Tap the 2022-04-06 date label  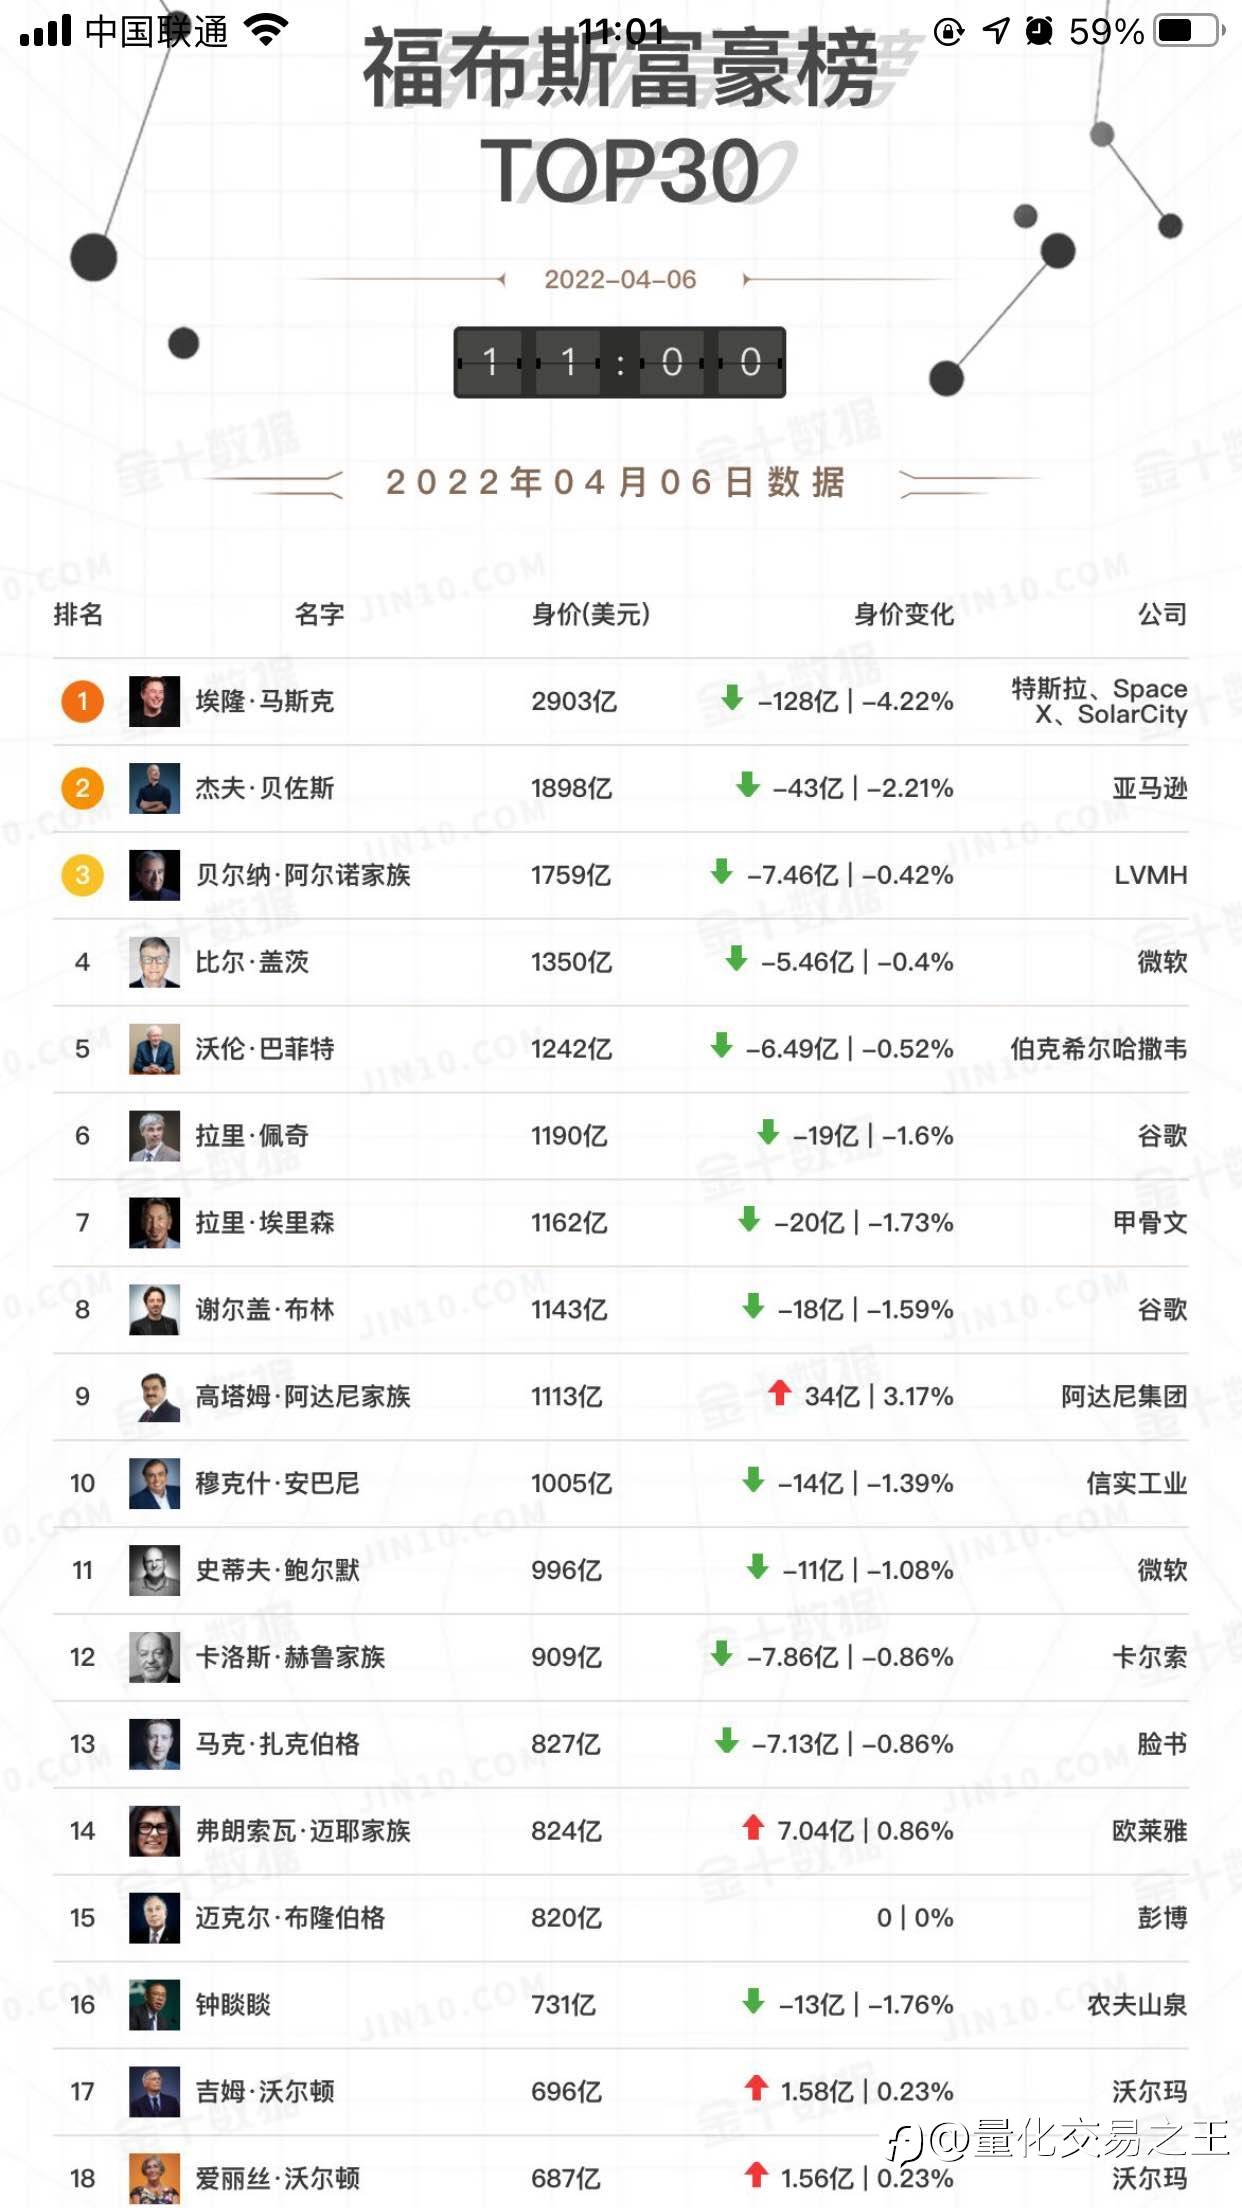tap(620, 279)
